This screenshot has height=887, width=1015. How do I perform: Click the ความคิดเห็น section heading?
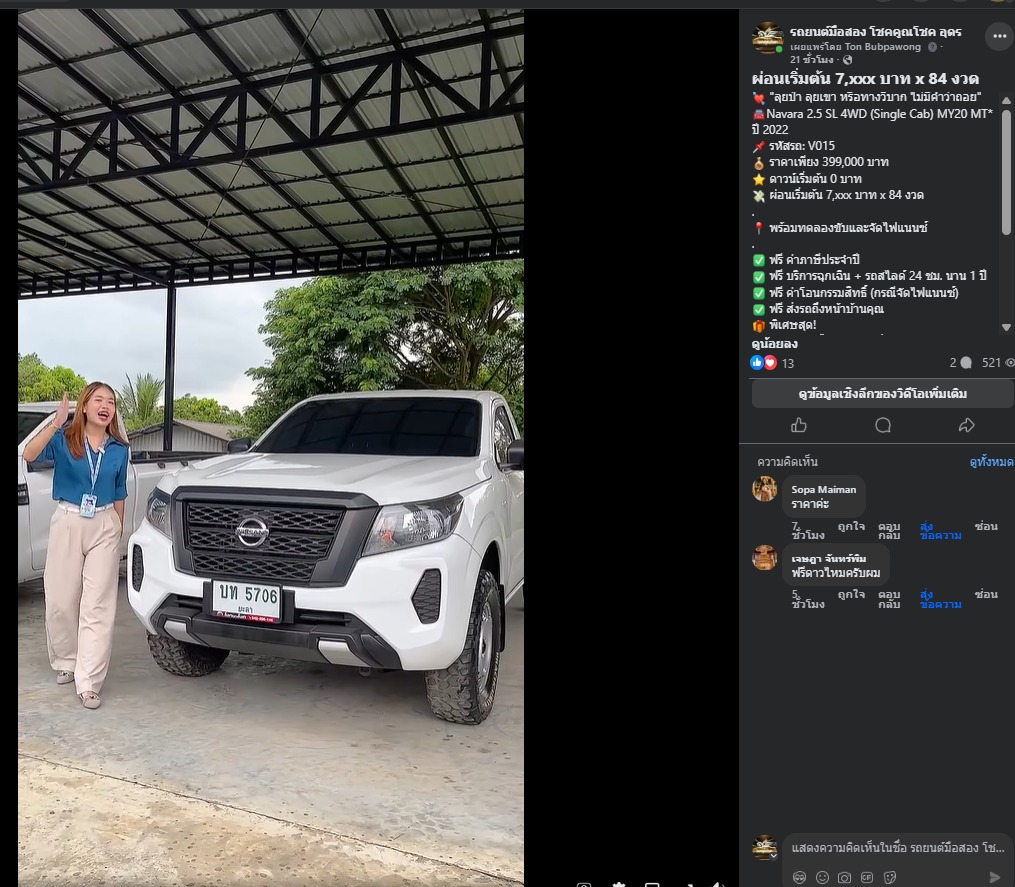pos(787,462)
